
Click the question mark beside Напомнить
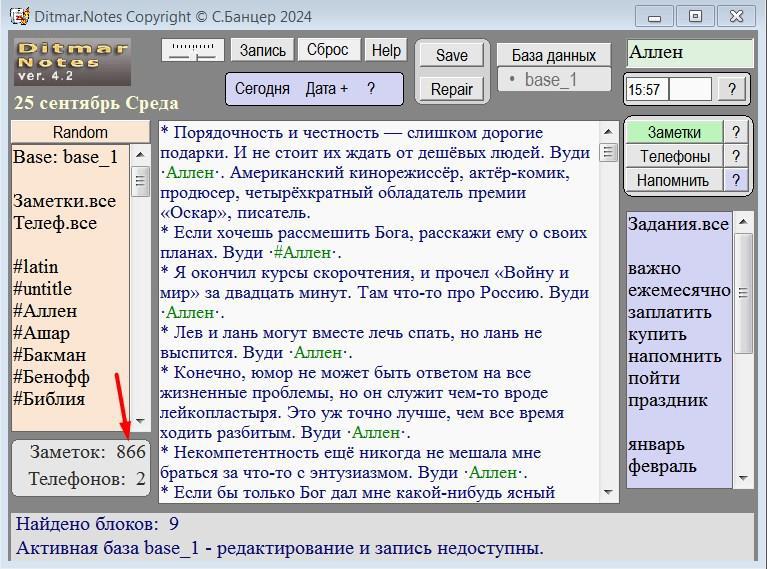point(736,180)
